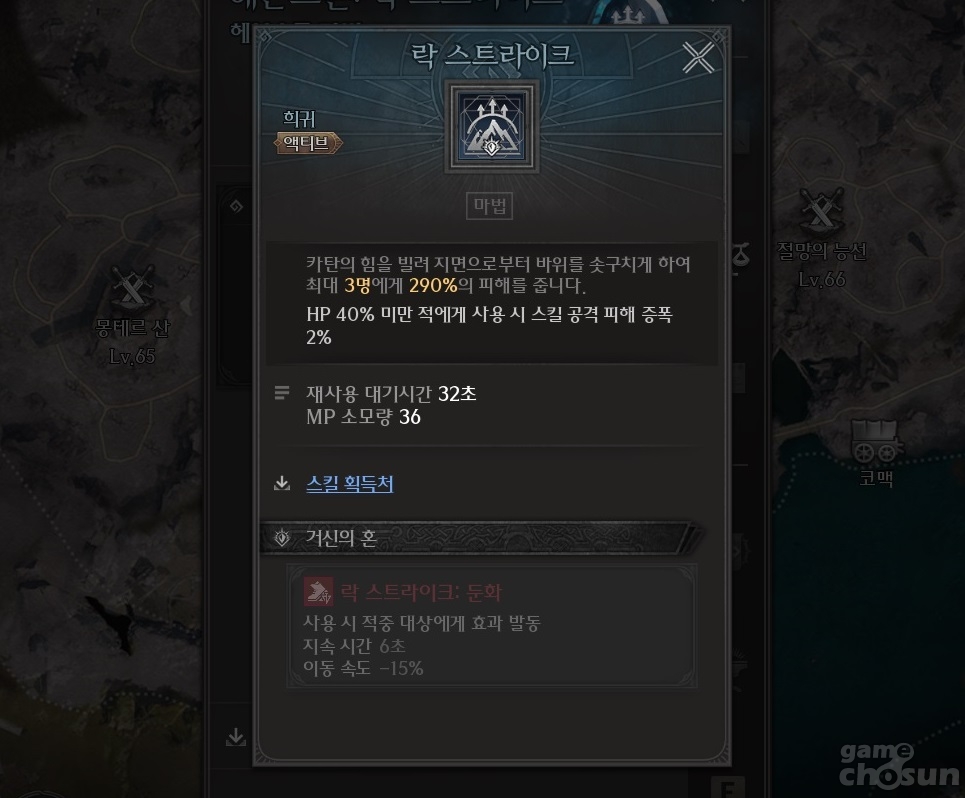
Task: Click the 몽테르 산 Lv.65 map label
Action: (x=132, y=341)
